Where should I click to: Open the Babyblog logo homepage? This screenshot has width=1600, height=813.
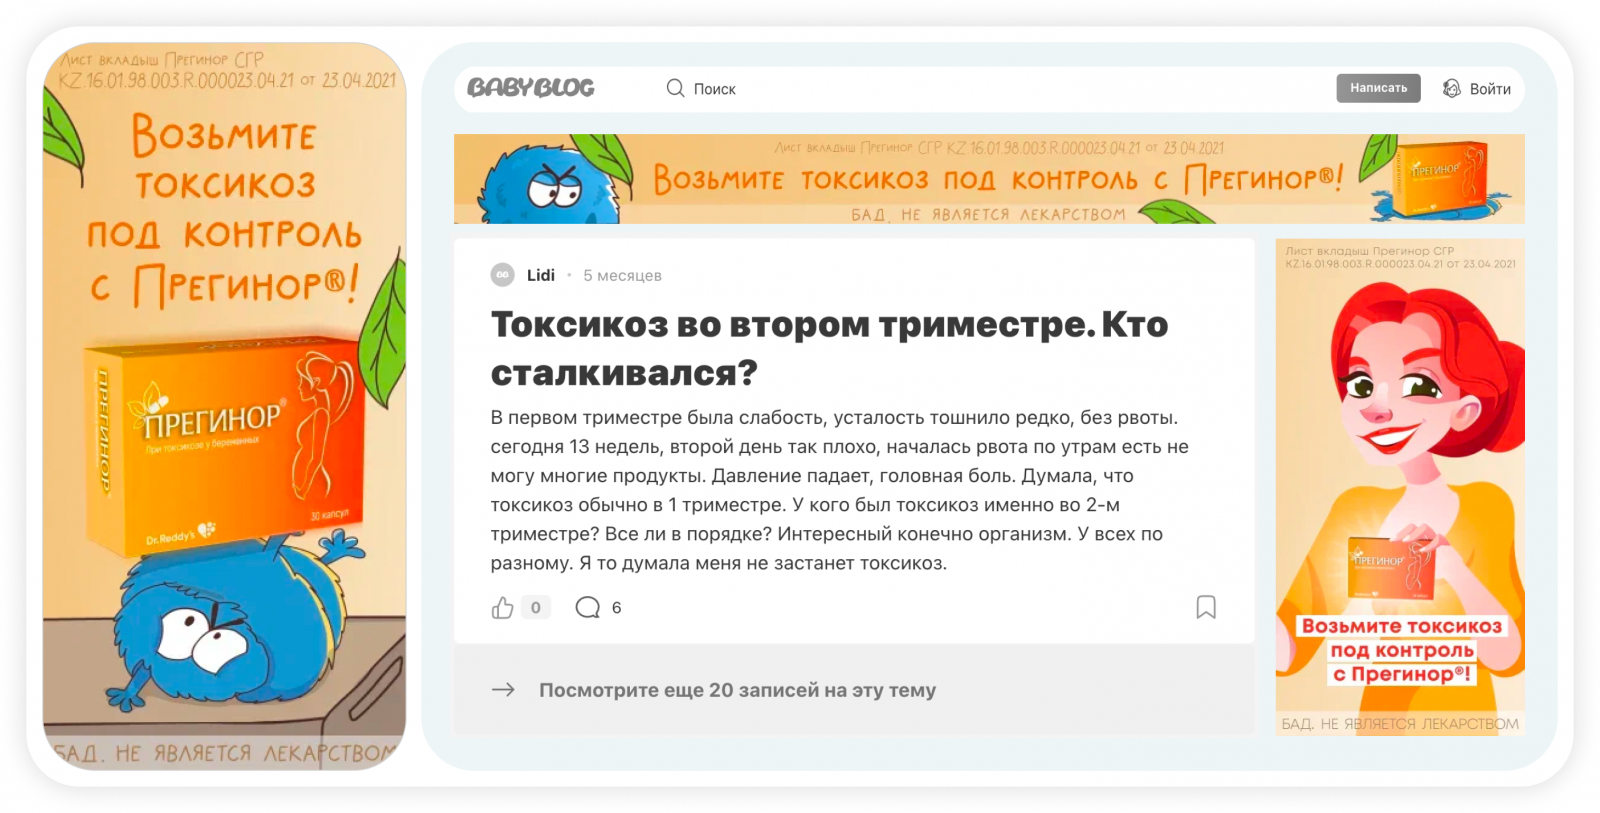(530, 88)
